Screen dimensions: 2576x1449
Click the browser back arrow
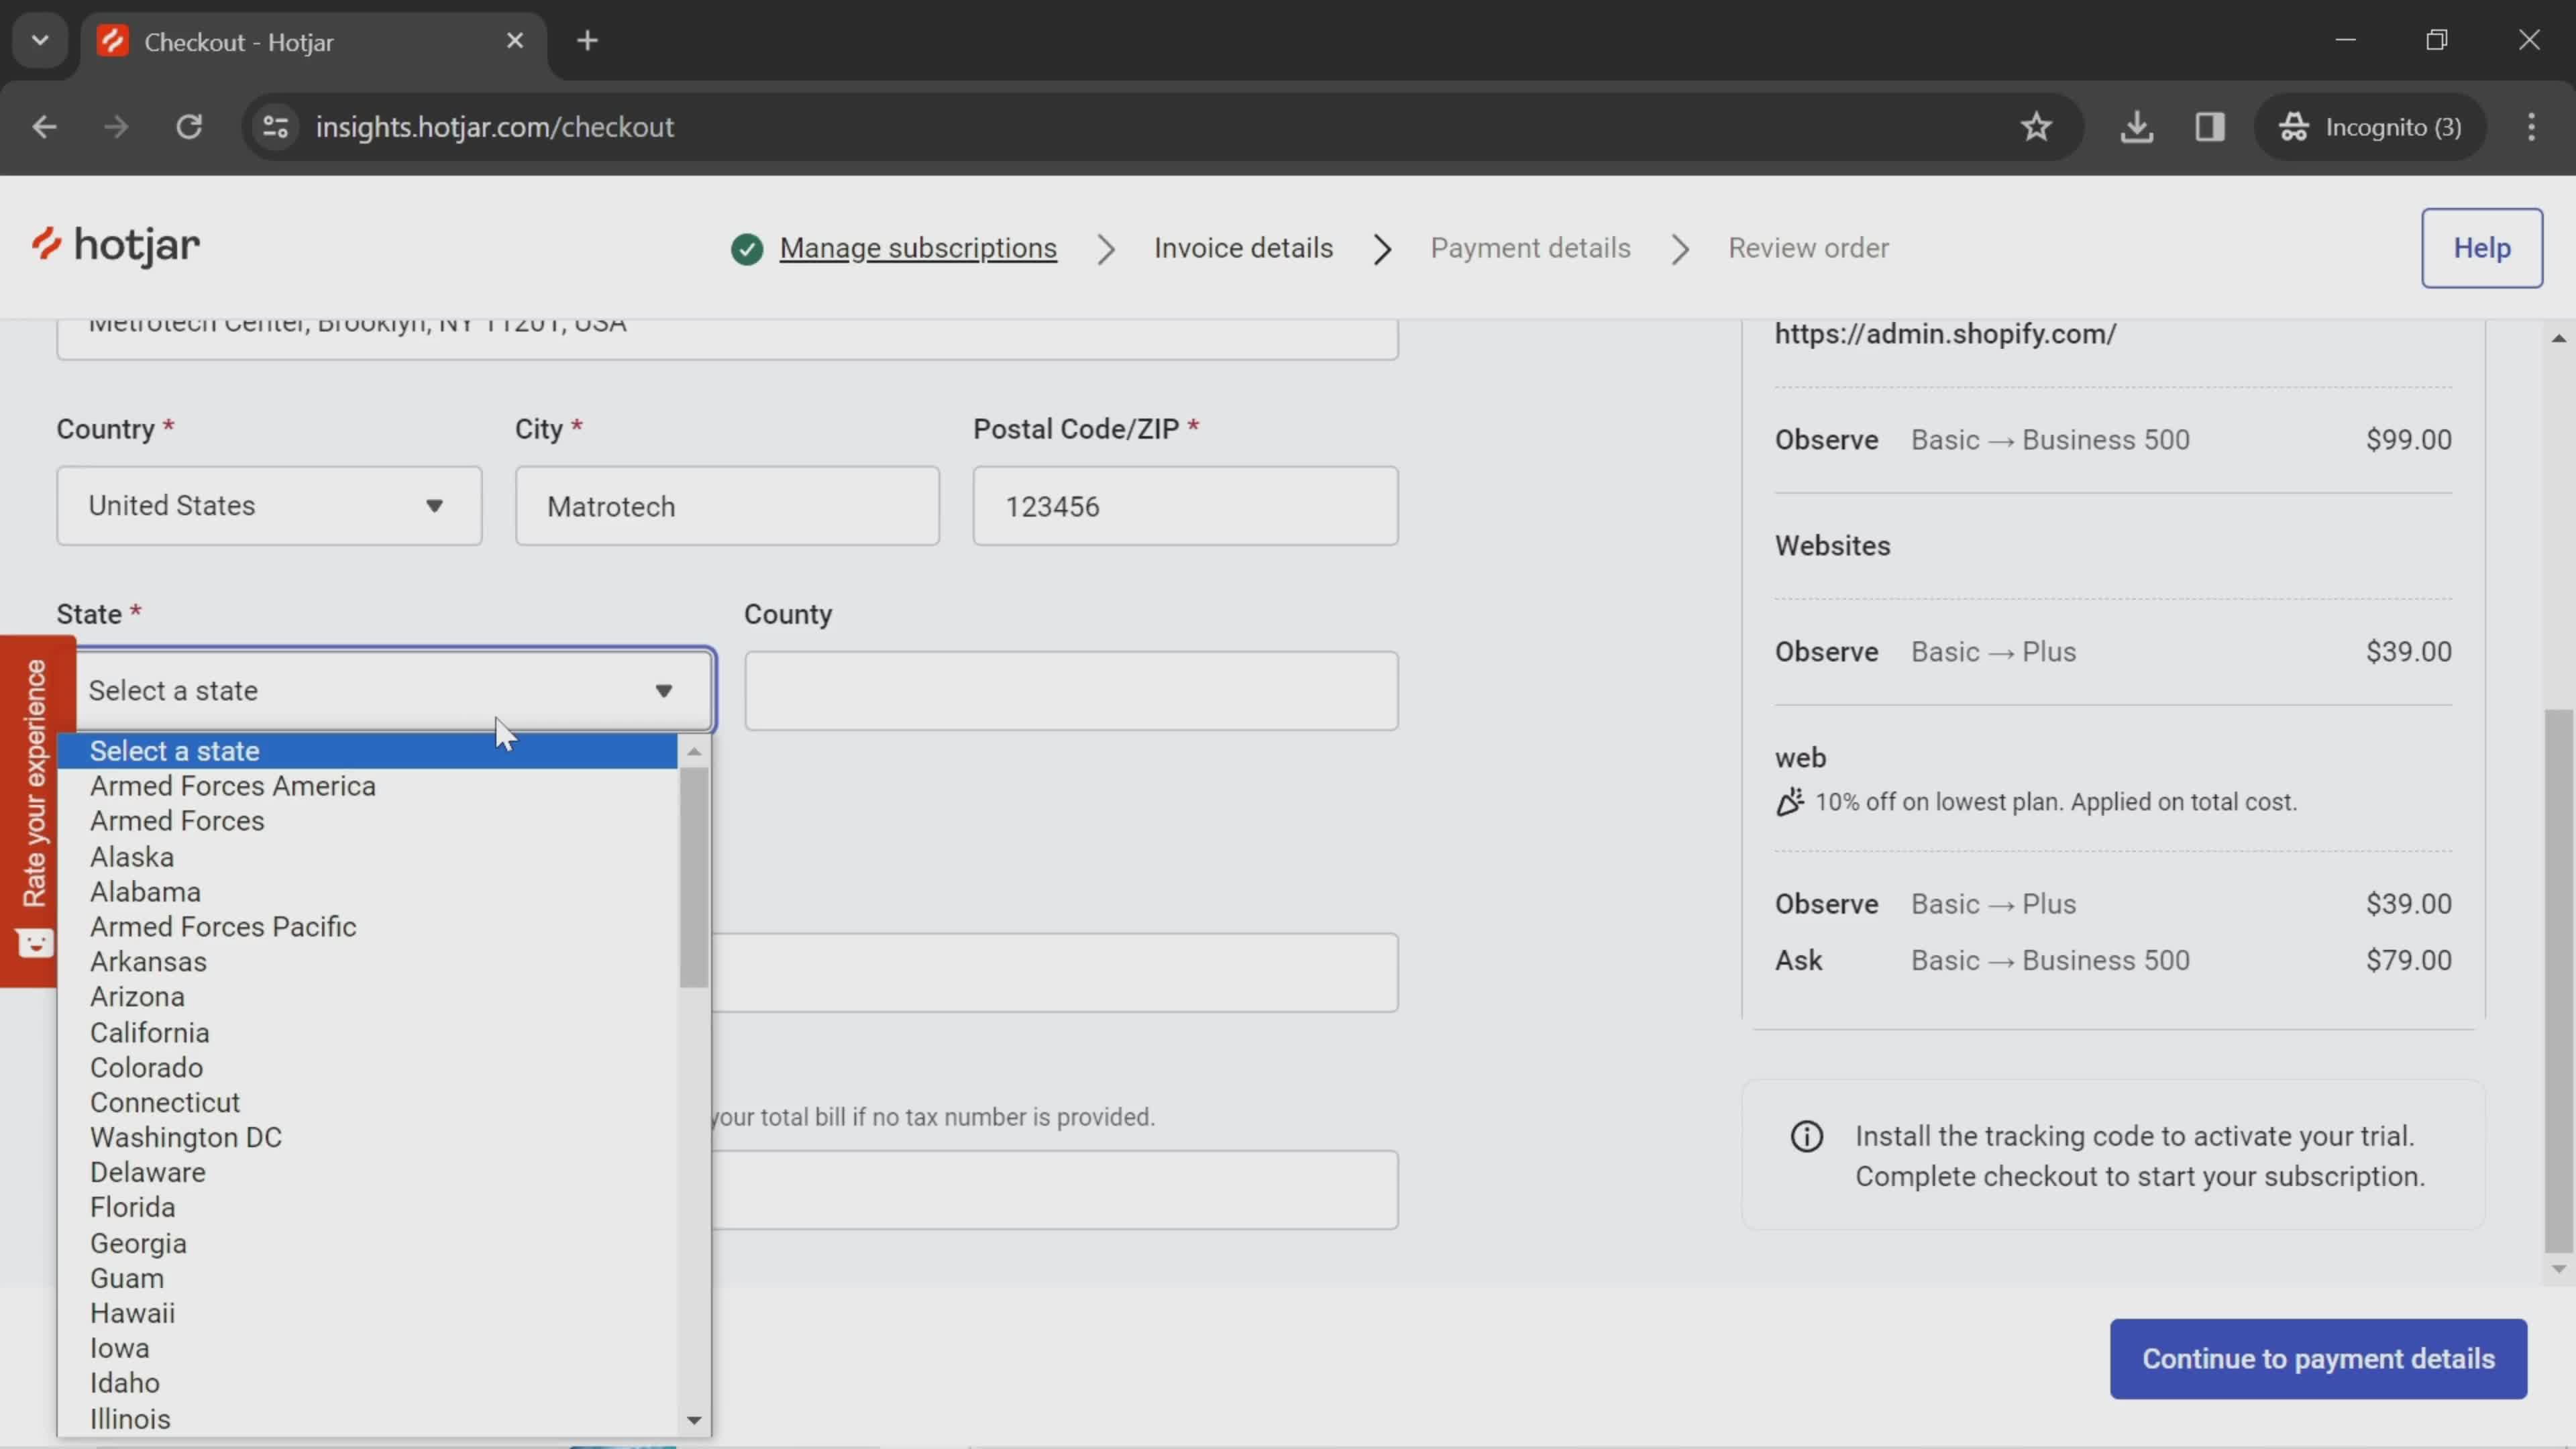pyautogui.click(x=44, y=127)
